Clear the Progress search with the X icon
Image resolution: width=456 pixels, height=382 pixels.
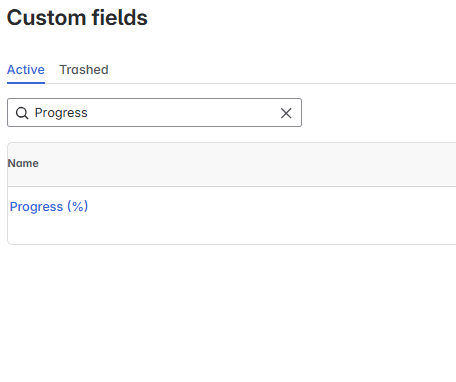(286, 113)
